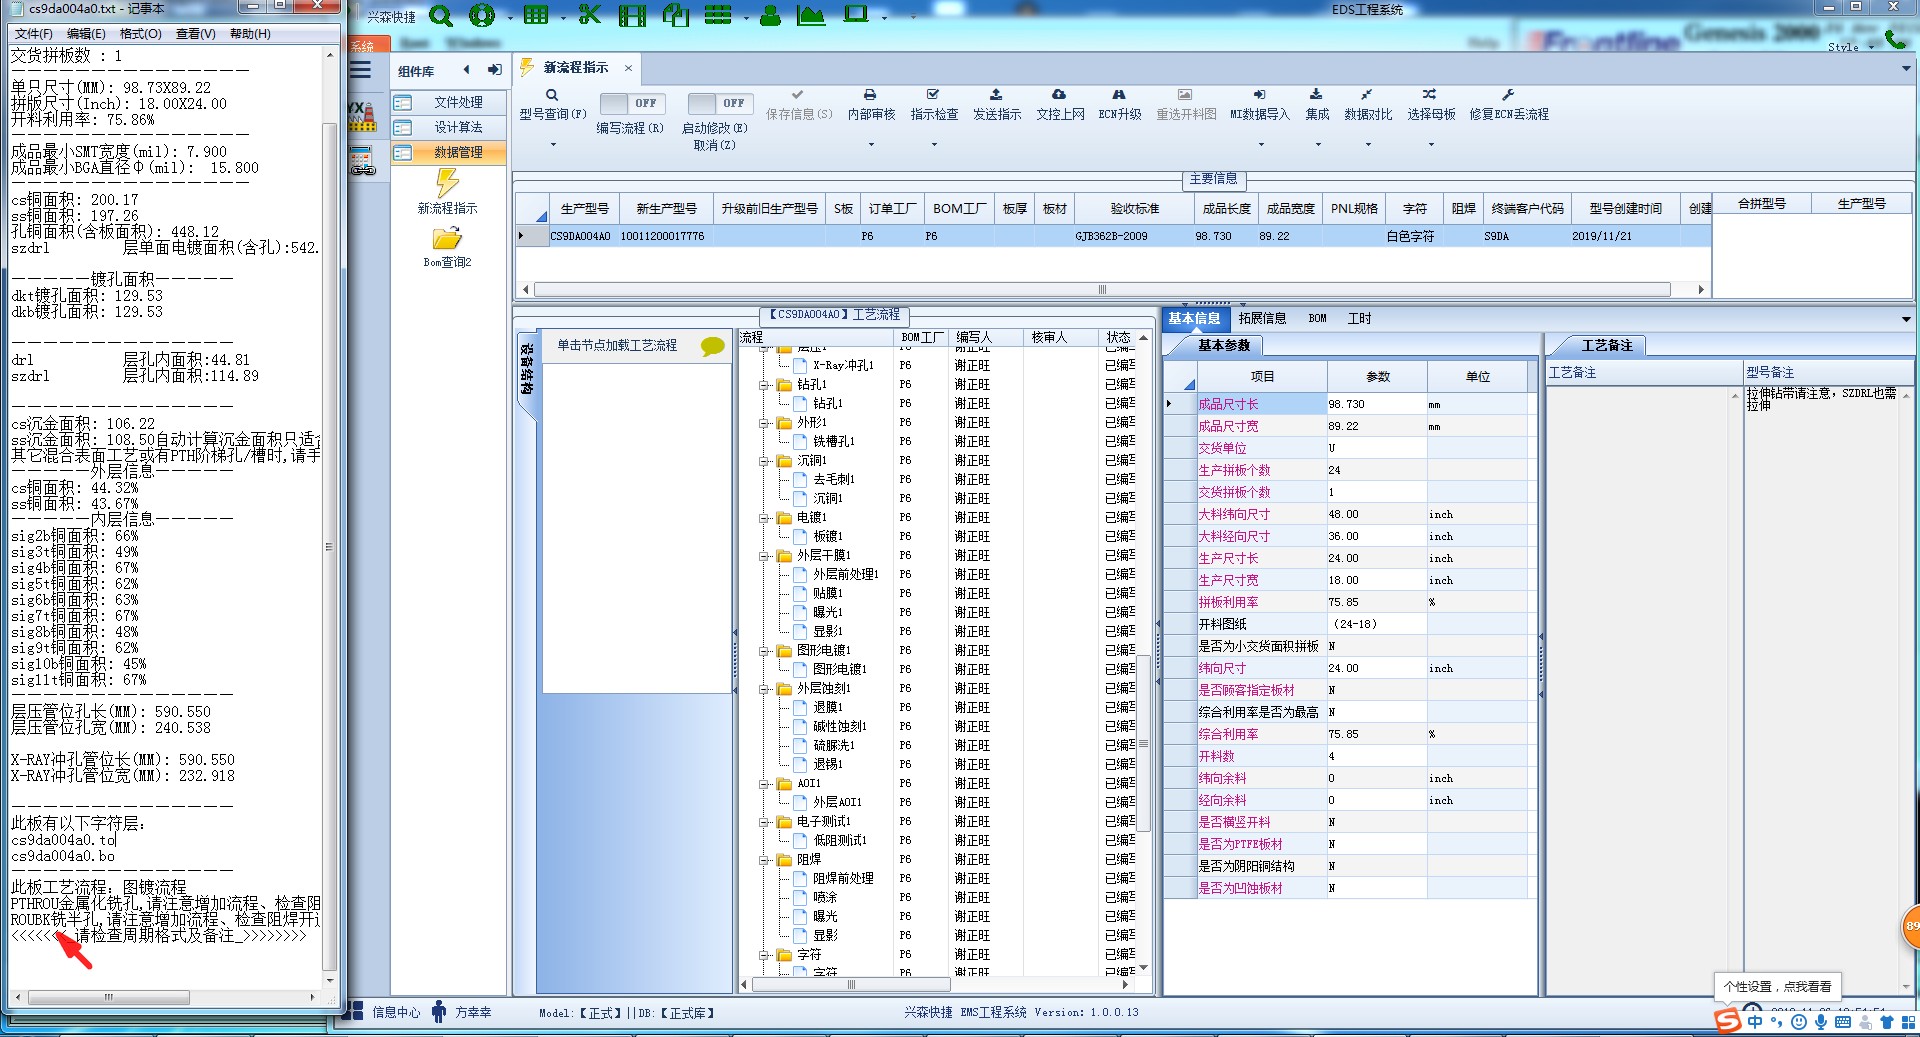
Task: Open dropdown arrow under 选择母板
Action: click(x=1431, y=145)
